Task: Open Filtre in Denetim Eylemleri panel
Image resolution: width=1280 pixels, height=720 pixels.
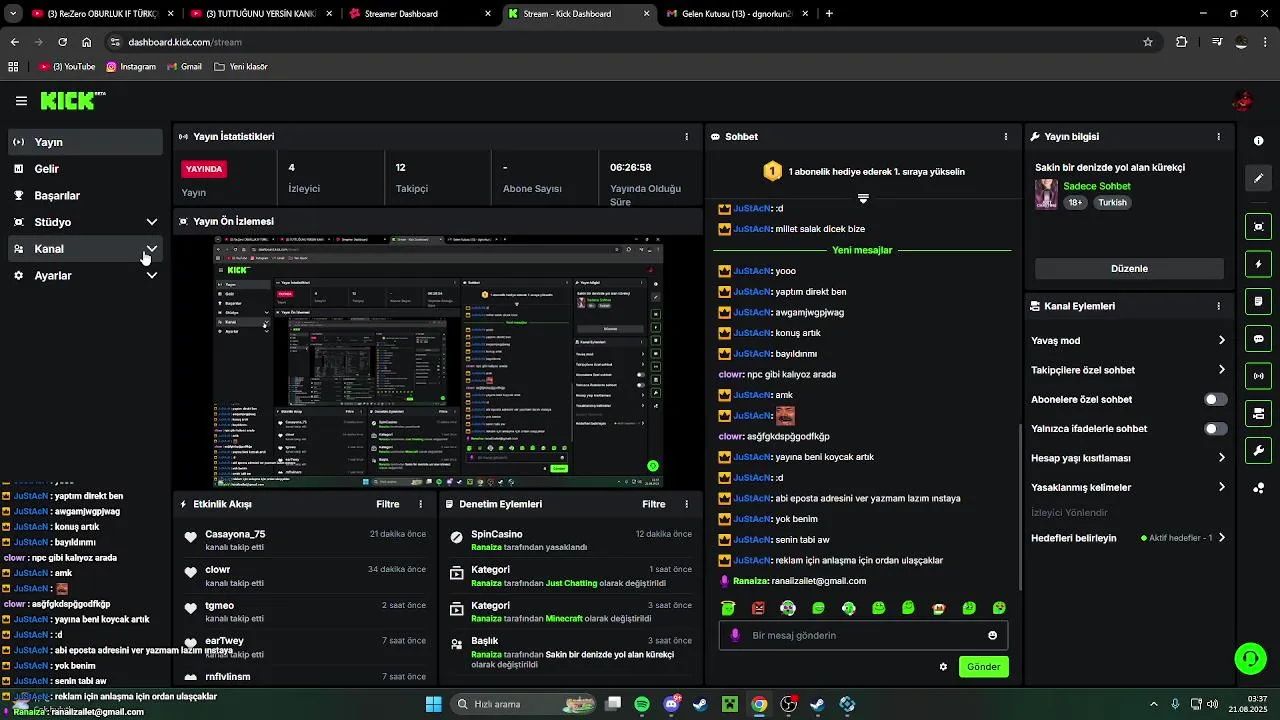Action: coord(654,504)
